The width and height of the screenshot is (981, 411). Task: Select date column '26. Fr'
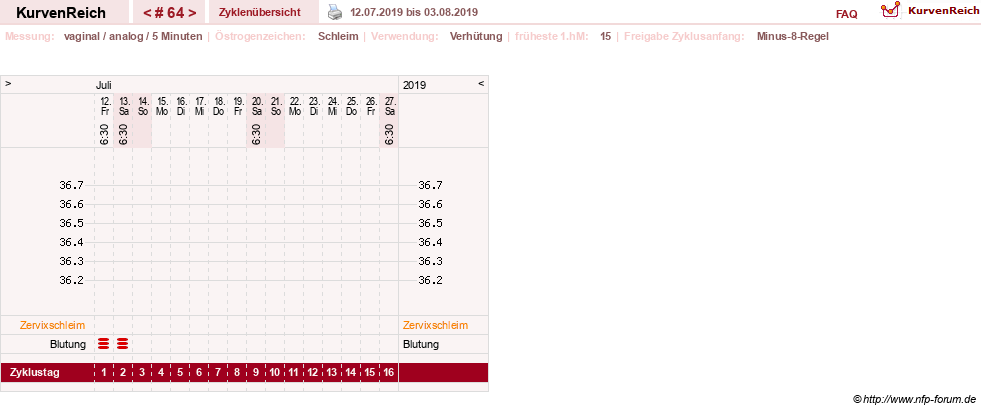[x=370, y=106]
